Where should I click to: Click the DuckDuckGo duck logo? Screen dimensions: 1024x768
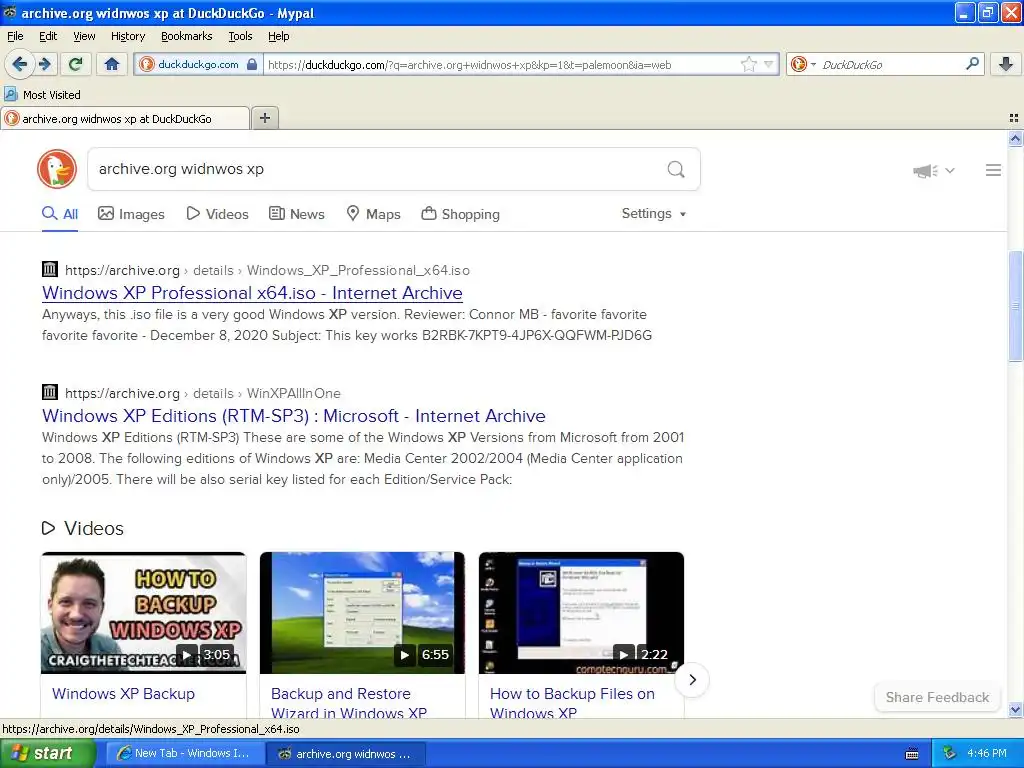57,169
